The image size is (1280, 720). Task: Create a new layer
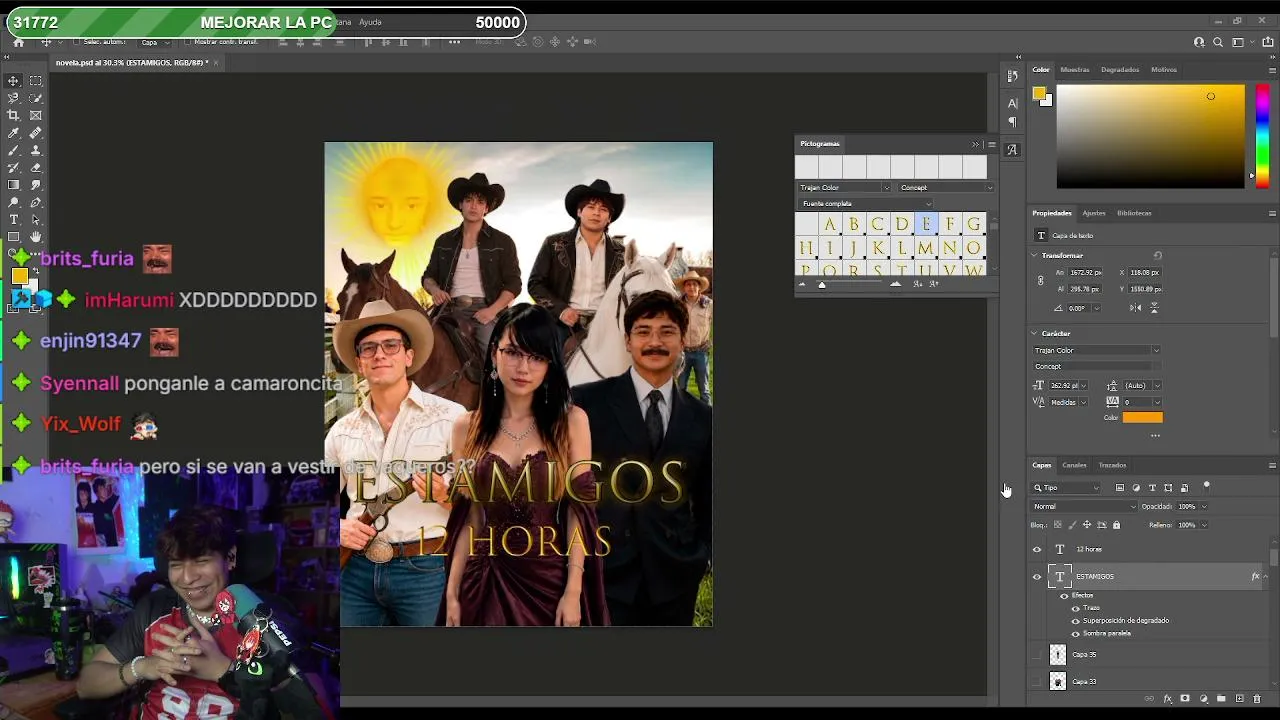click(1239, 699)
